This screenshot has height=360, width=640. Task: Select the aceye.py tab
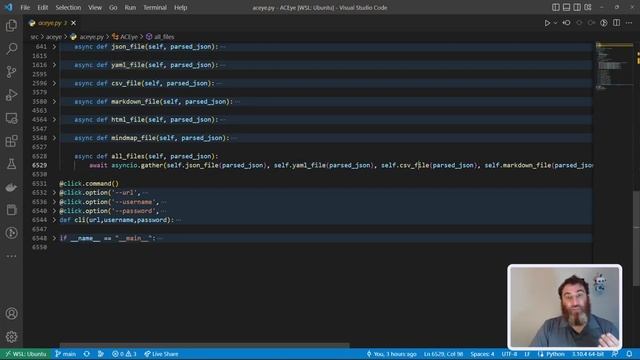coord(52,23)
